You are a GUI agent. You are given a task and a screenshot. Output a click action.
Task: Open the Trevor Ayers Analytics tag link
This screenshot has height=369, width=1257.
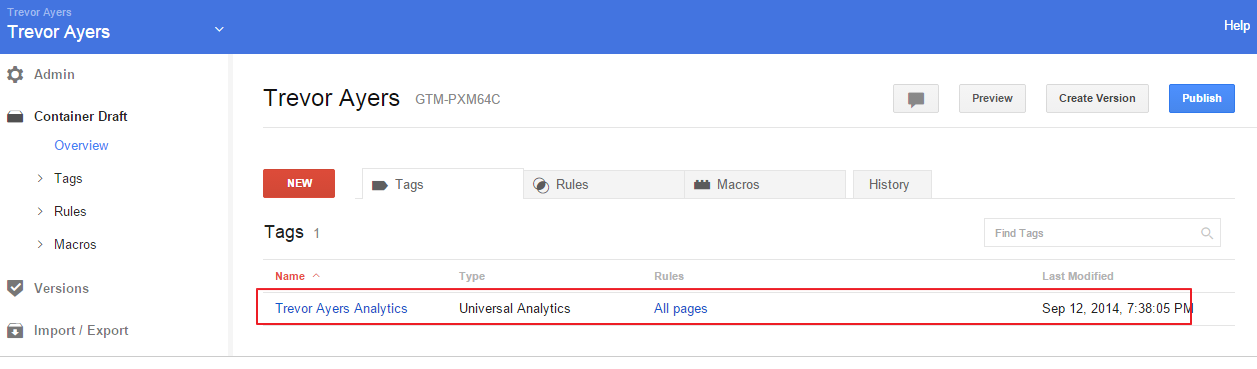coord(341,309)
